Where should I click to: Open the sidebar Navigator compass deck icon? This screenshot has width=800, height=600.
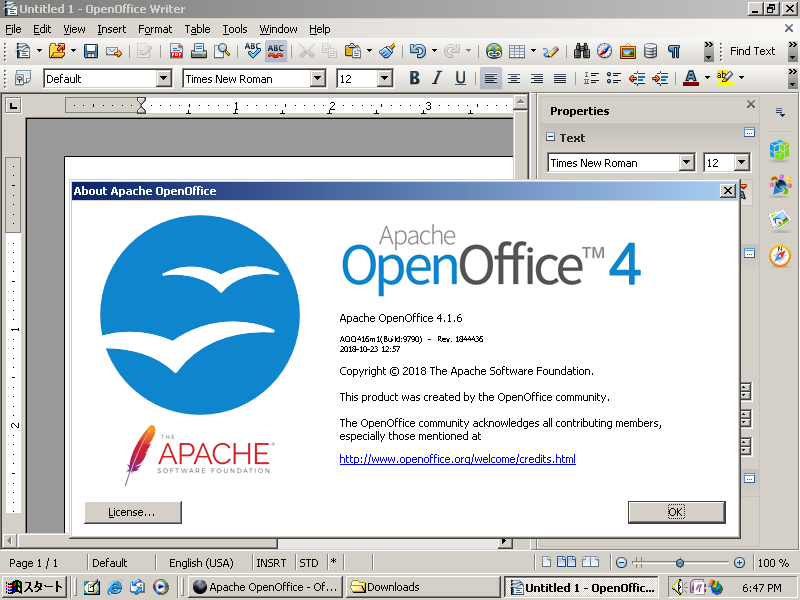pyautogui.click(x=780, y=256)
